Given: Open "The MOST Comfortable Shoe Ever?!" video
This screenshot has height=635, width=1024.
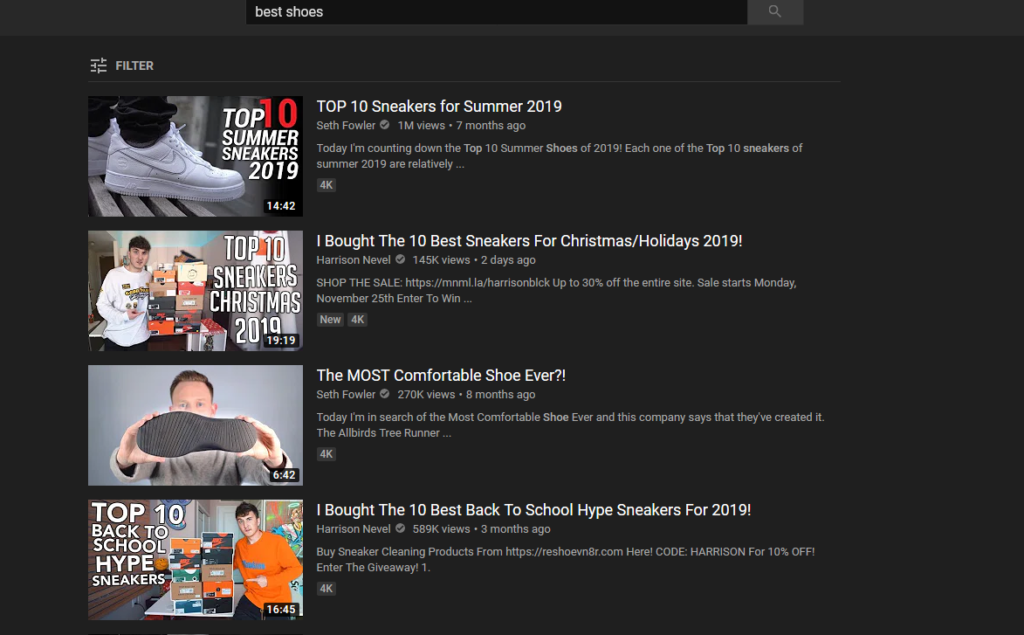Looking at the screenshot, I should [438, 374].
